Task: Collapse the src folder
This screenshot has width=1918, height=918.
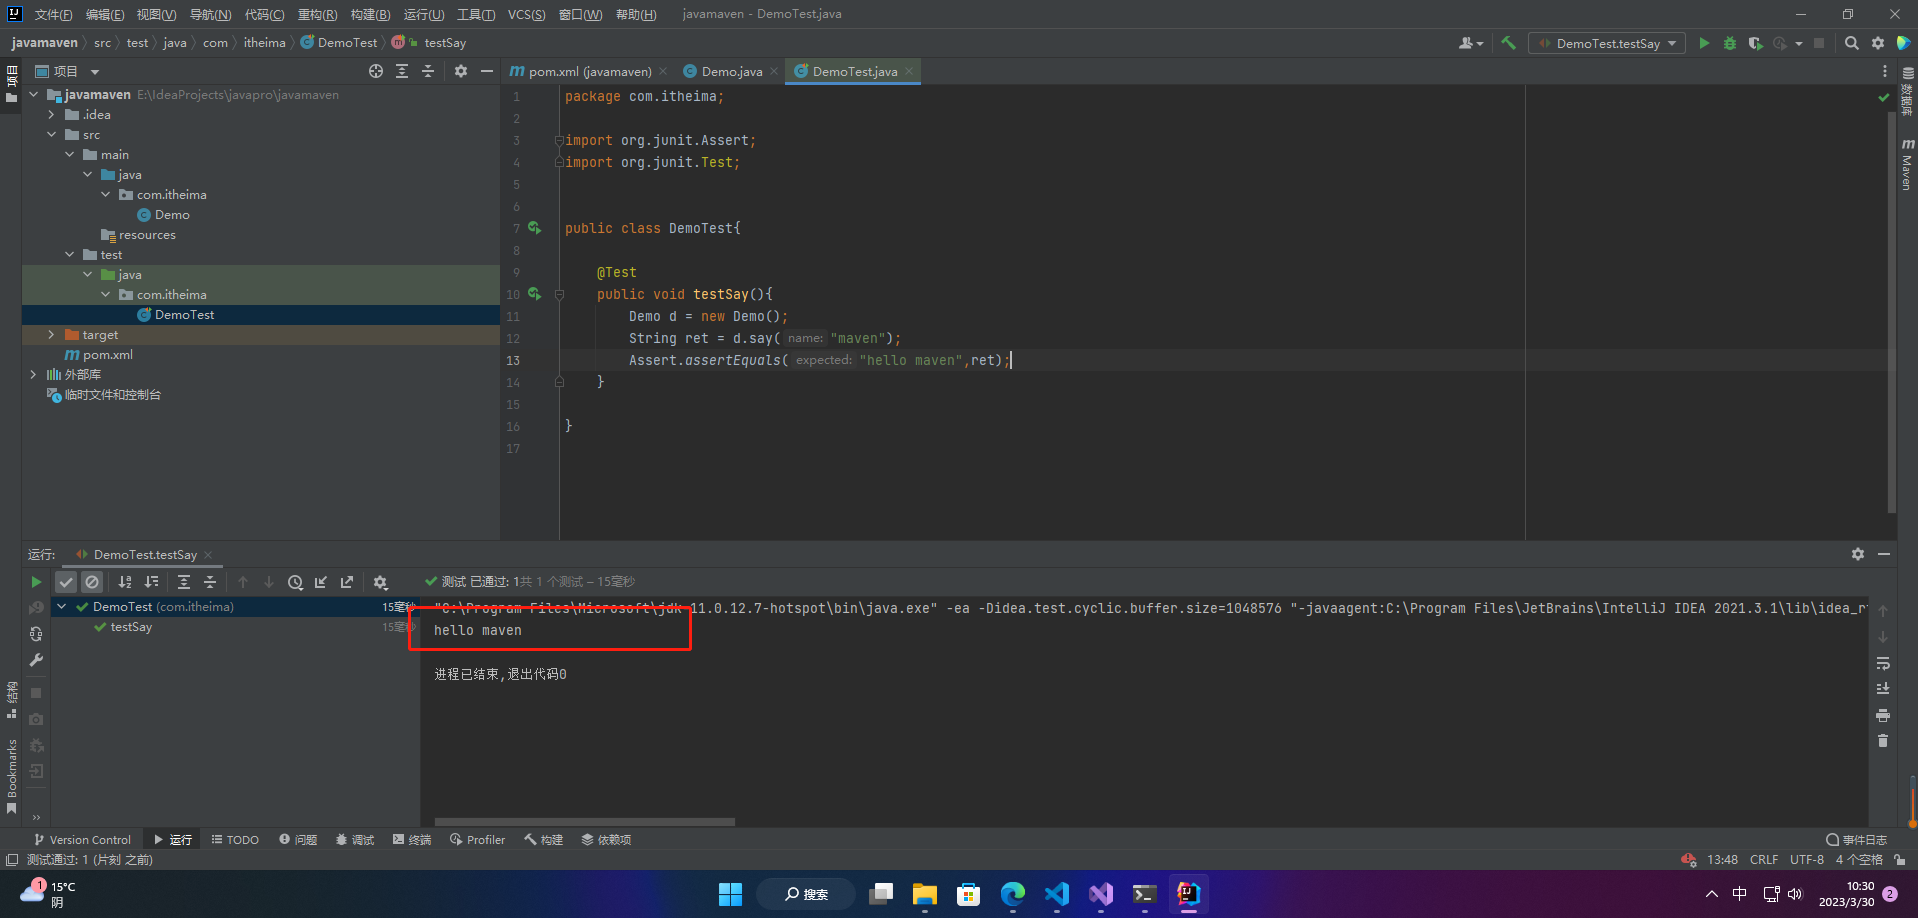Action: coord(52,135)
